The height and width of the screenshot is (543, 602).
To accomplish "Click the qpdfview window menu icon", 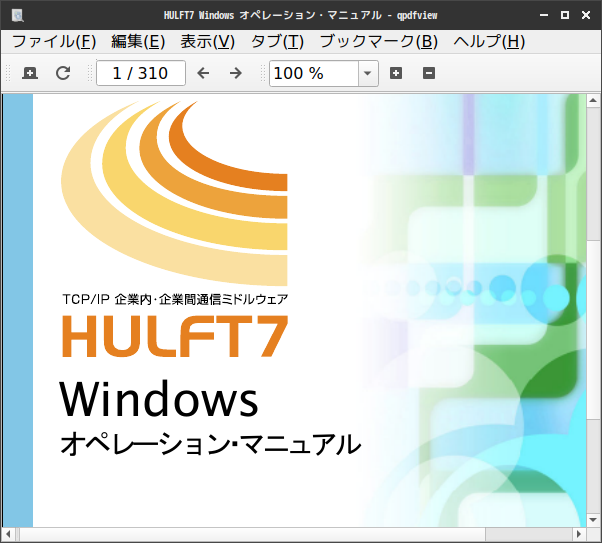I will point(18,15).
